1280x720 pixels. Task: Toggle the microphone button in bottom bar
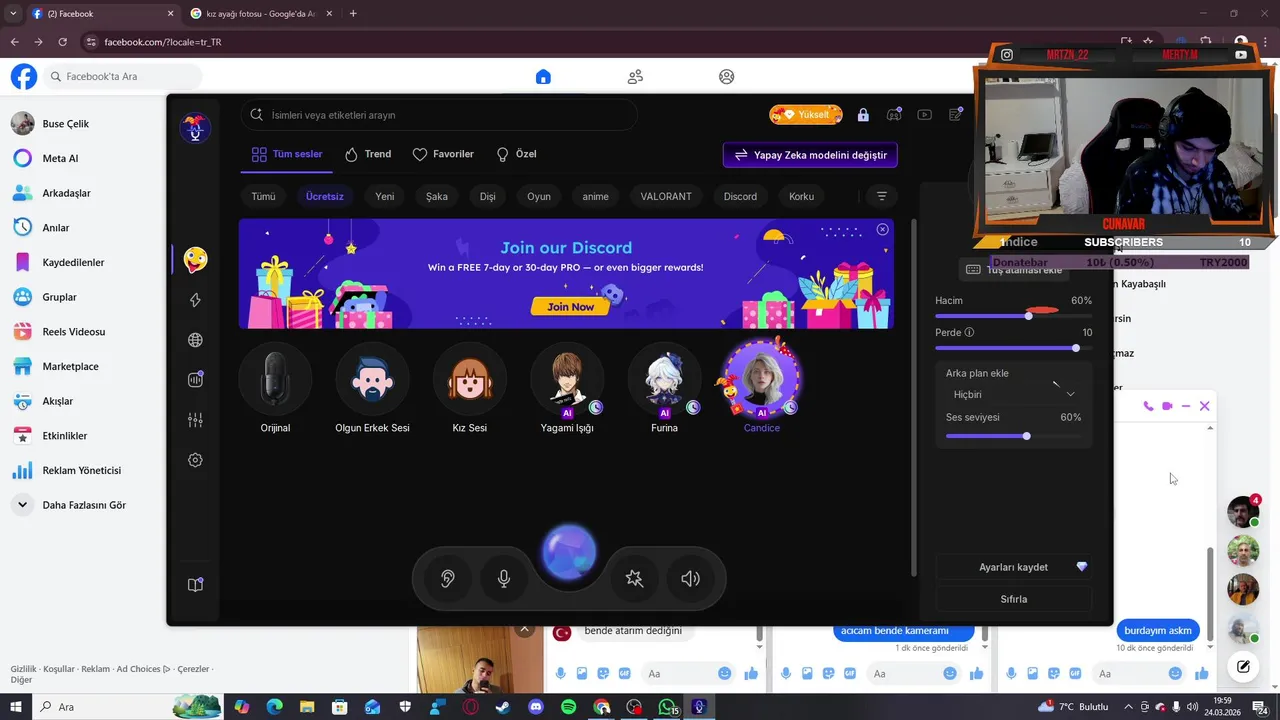click(x=504, y=578)
